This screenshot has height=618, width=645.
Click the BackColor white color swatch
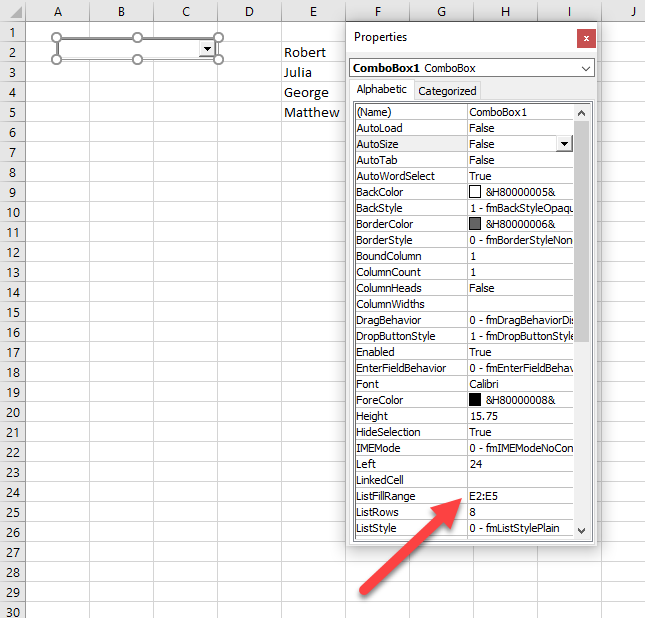coord(475,192)
